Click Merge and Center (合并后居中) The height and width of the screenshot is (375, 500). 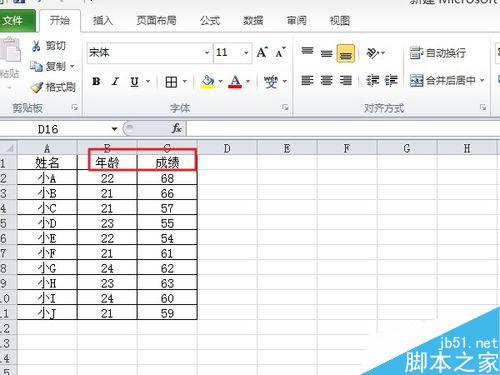(x=443, y=80)
